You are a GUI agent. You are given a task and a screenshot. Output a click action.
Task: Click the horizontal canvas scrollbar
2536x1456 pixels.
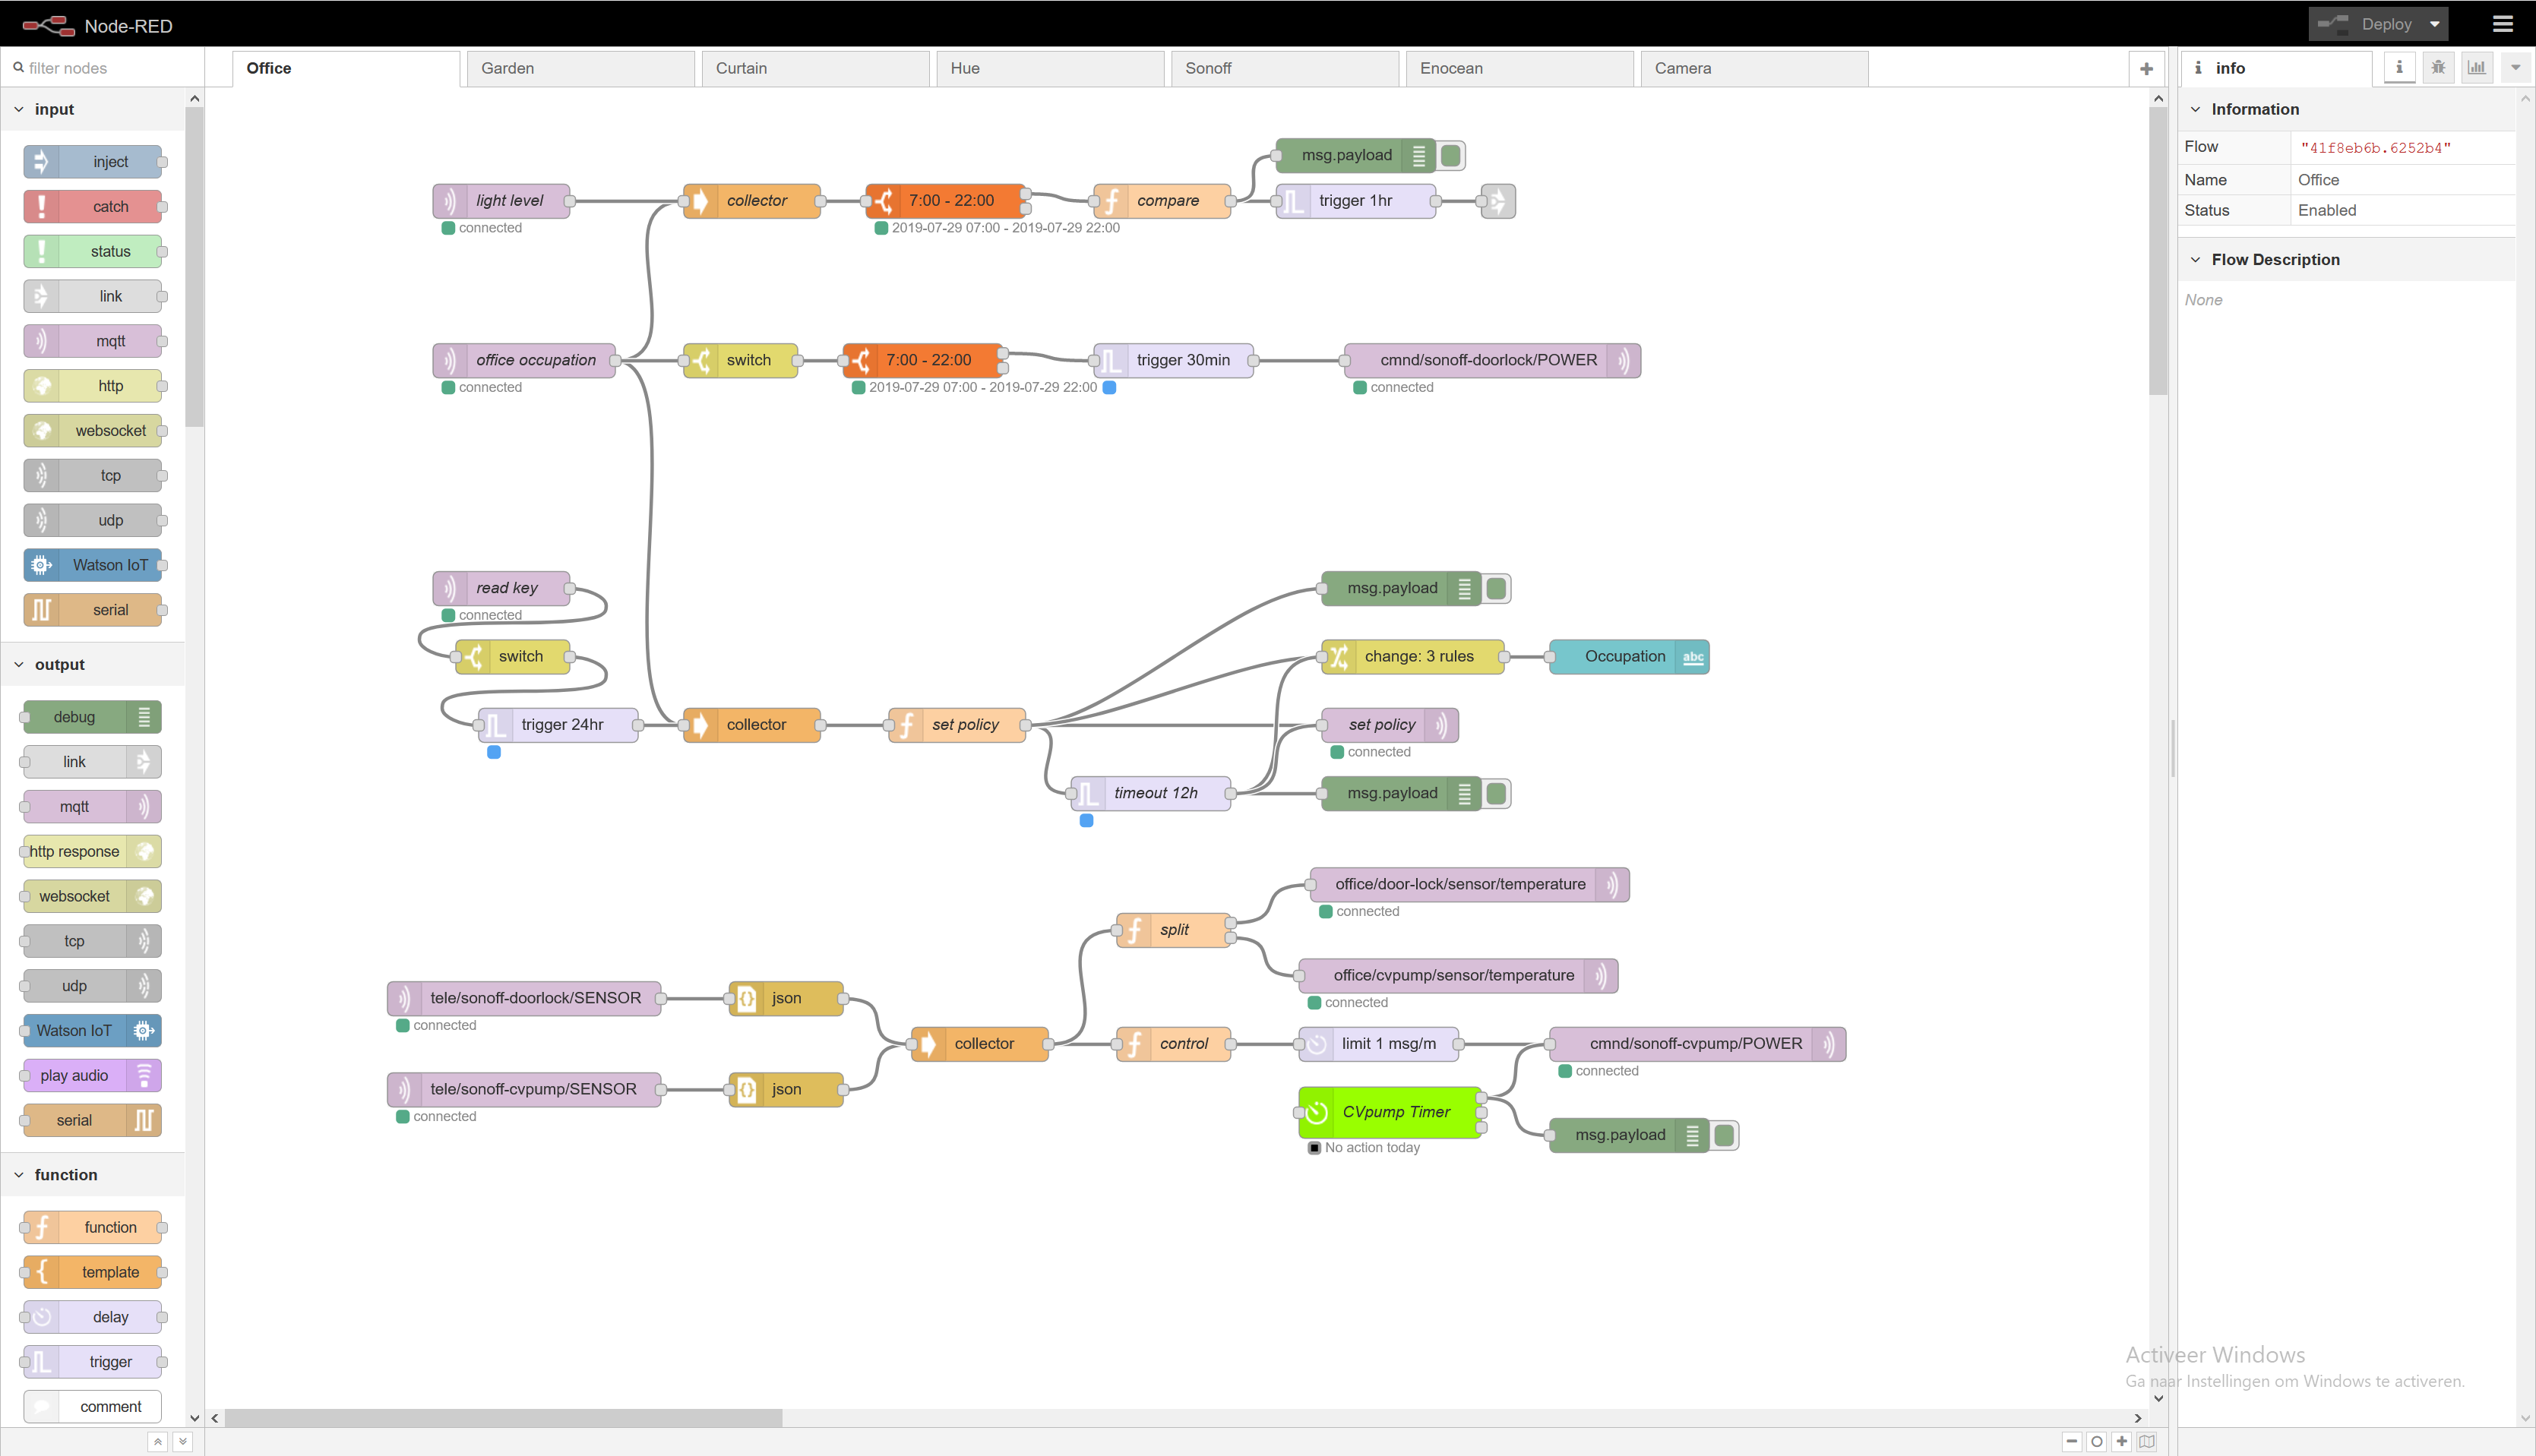click(x=503, y=1418)
